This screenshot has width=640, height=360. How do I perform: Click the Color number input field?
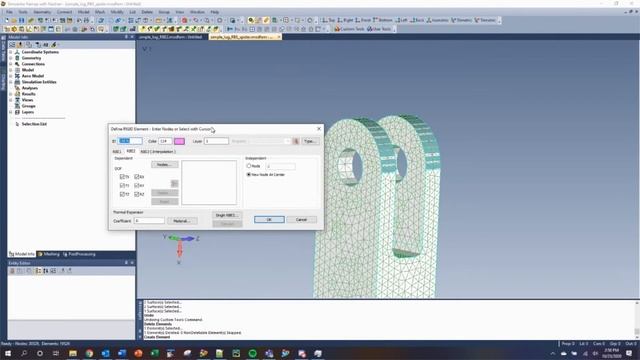(165, 141)
